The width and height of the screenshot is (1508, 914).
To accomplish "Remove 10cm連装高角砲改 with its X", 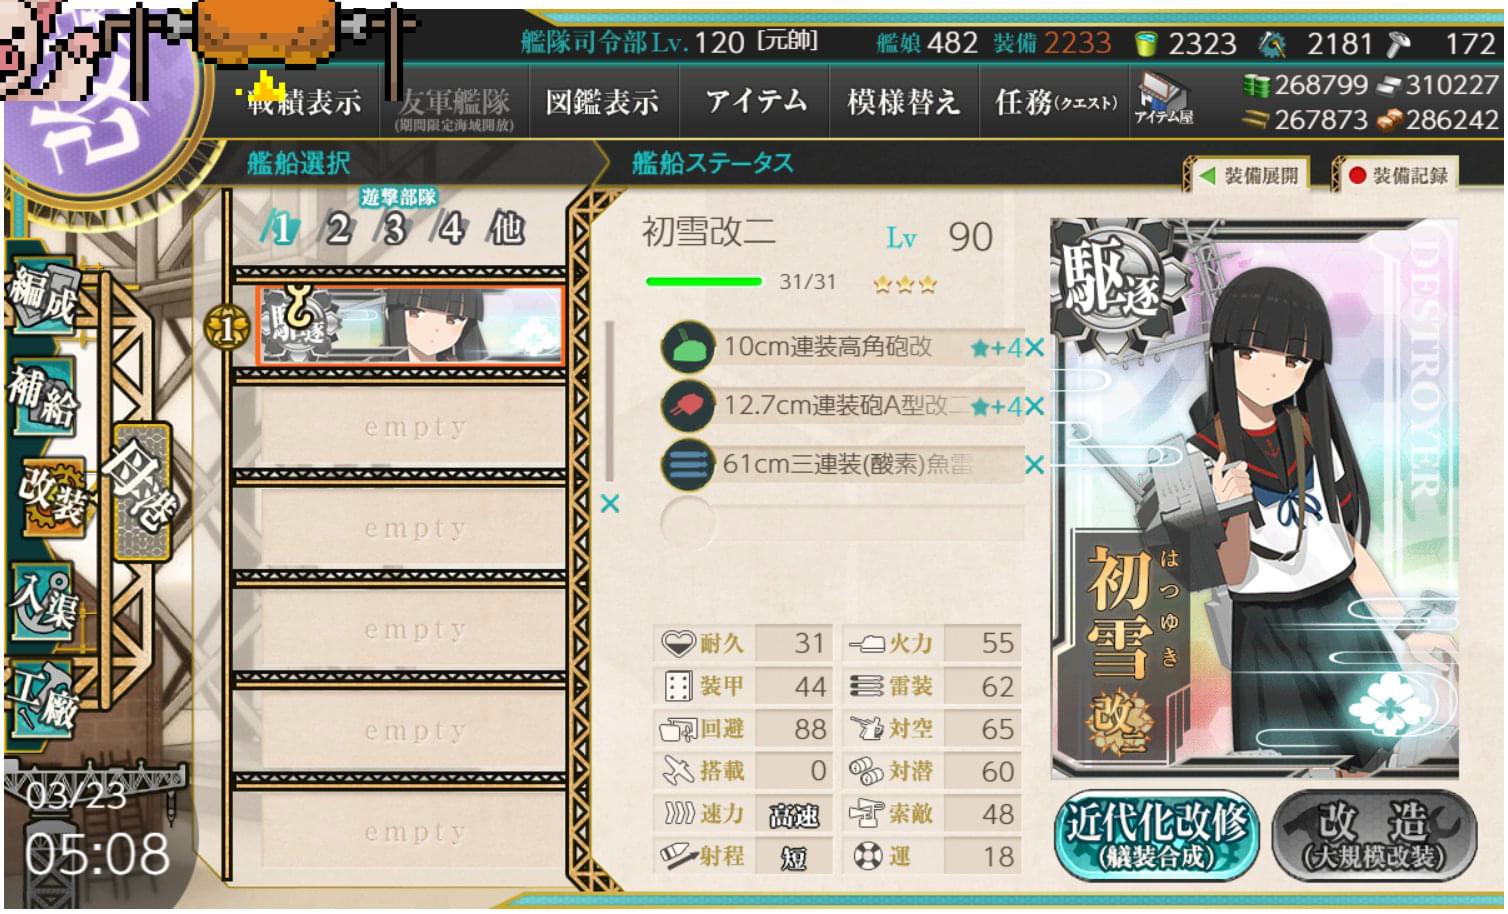I will click(1034, 348).
